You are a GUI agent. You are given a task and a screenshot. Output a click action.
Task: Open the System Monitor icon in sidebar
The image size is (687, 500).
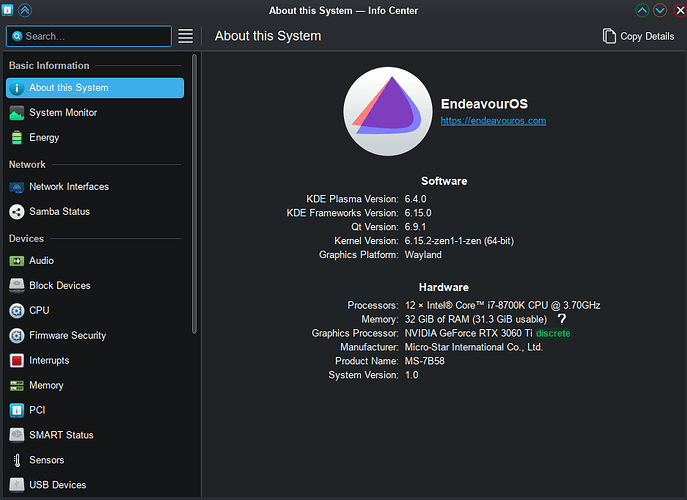point(16,113)
